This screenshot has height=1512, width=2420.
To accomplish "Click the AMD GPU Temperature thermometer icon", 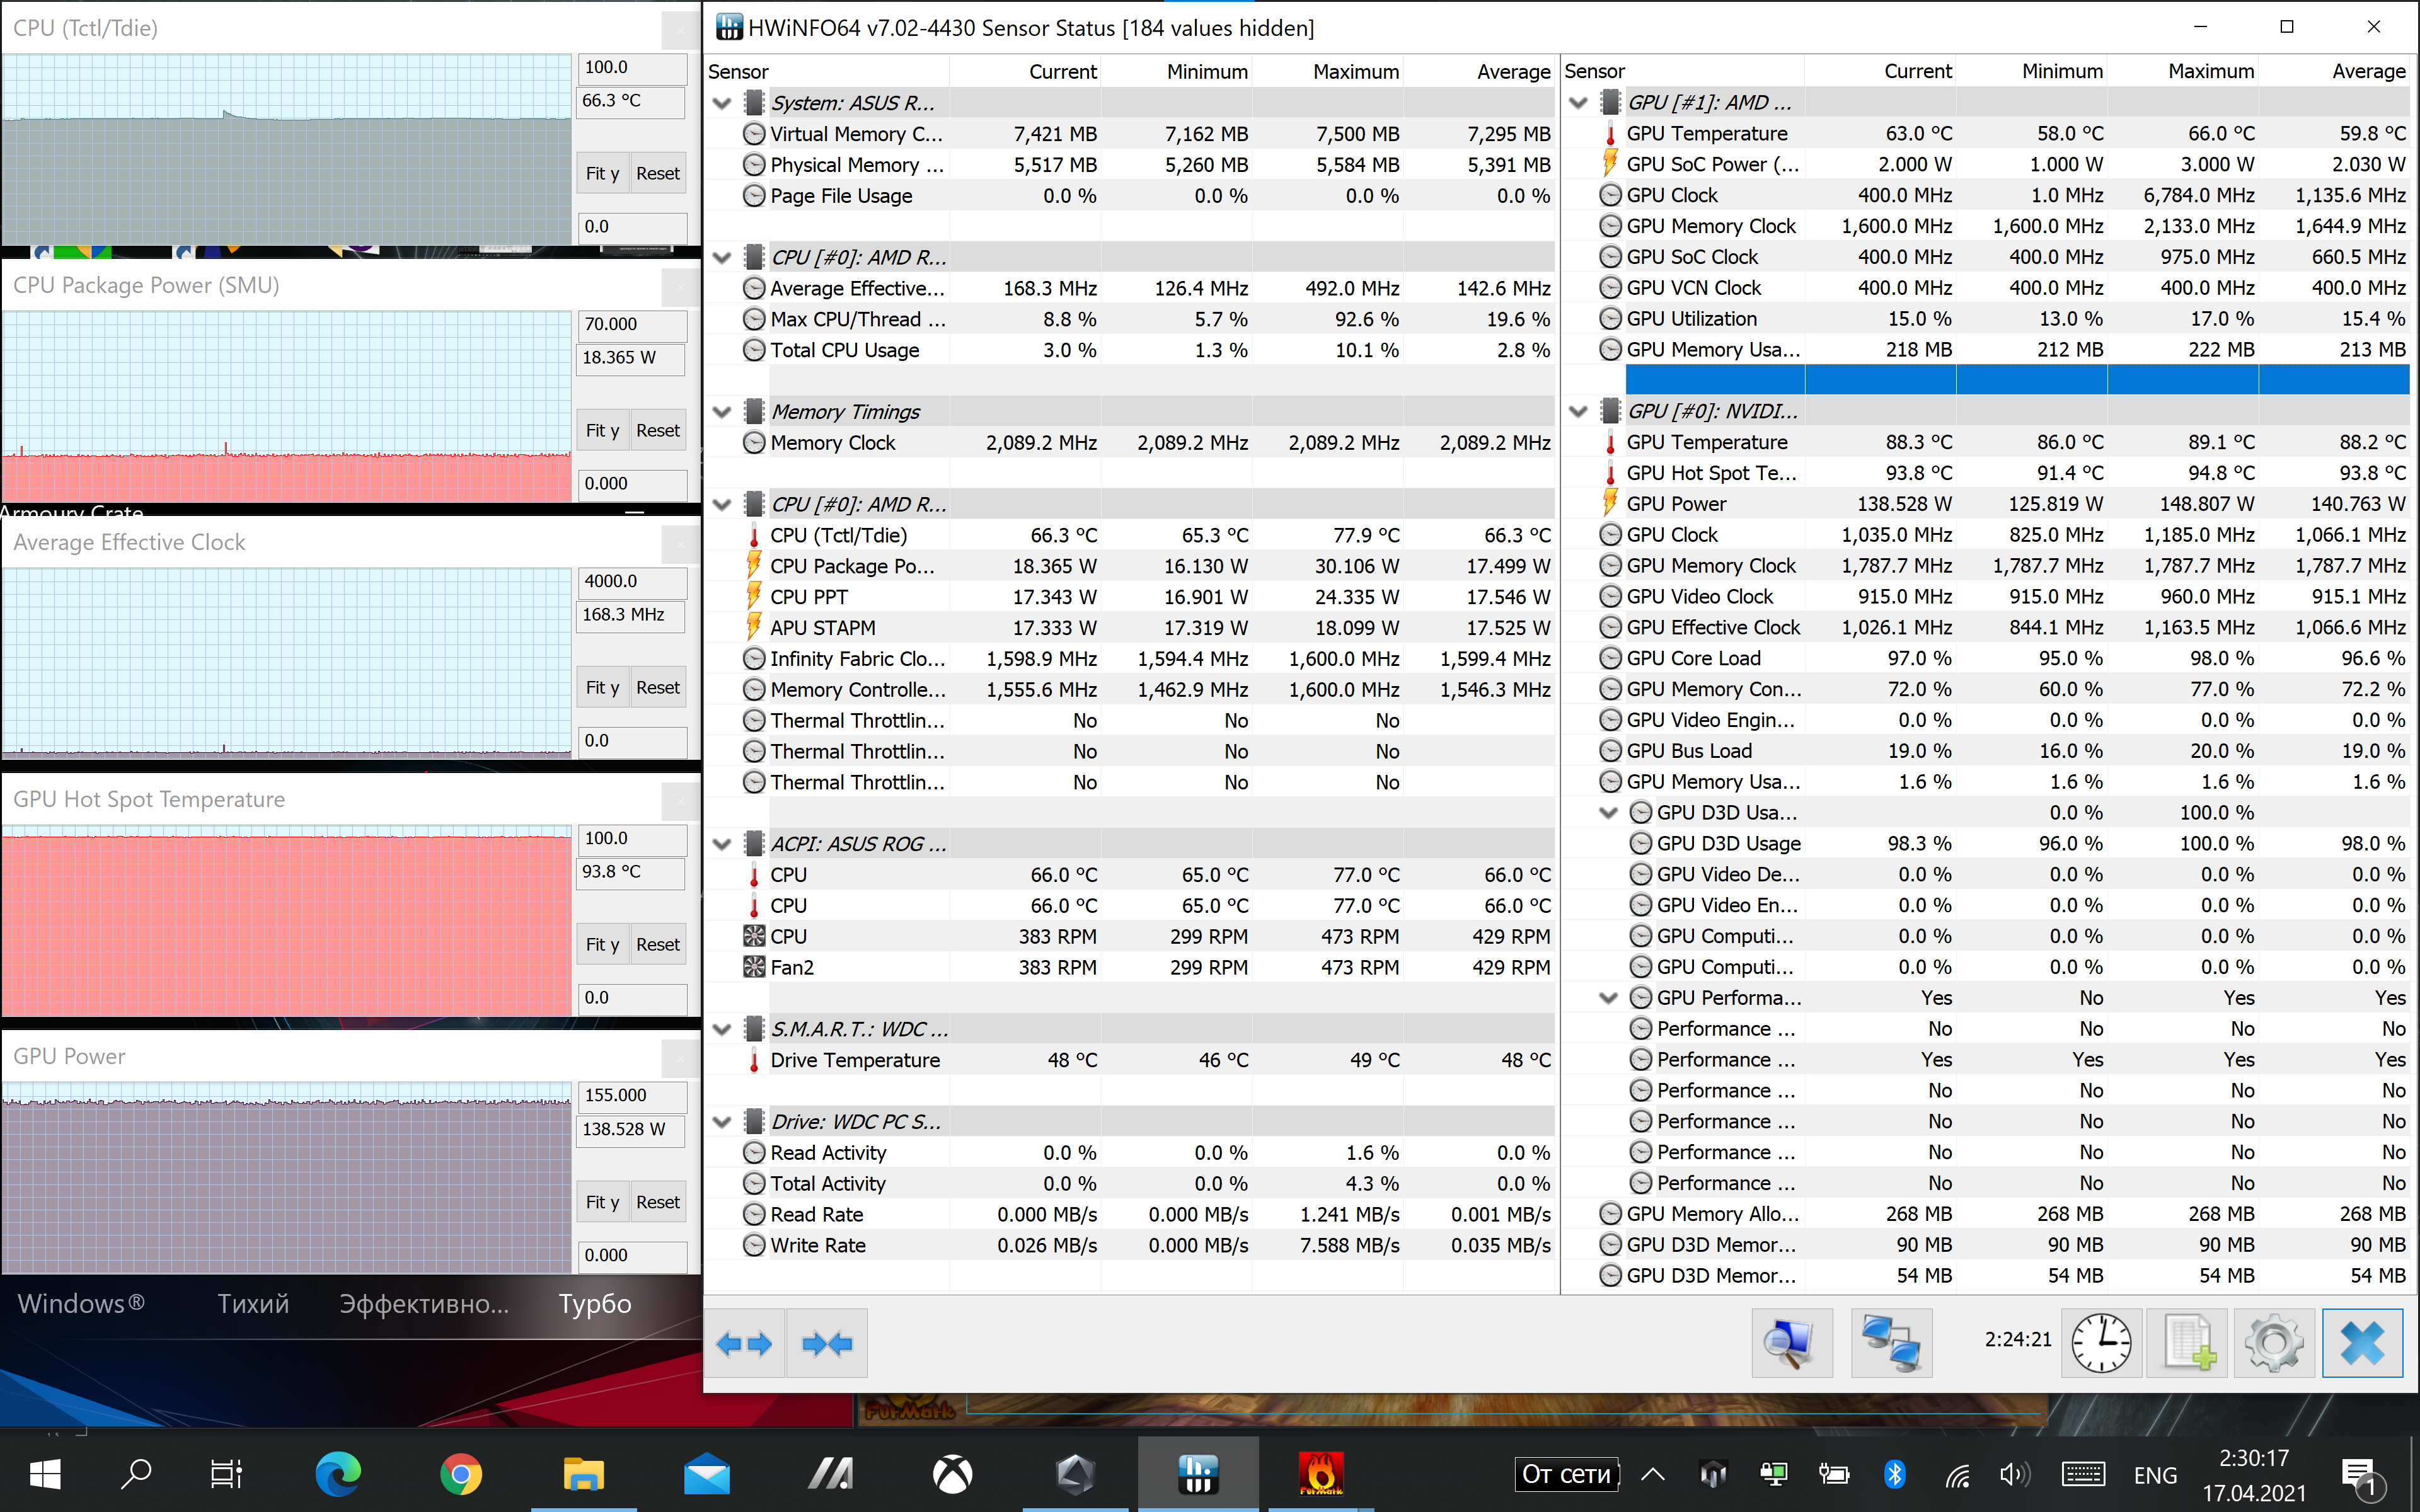I will pyautogui.click(x=1610, y=133).
